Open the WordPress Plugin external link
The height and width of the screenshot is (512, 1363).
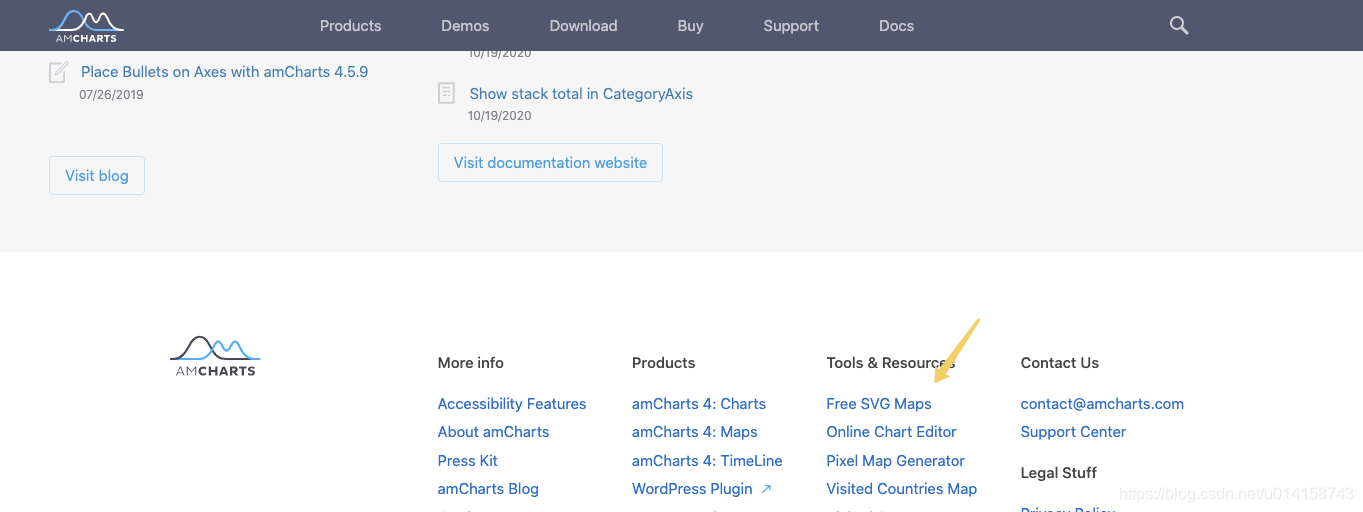[702, 489]
